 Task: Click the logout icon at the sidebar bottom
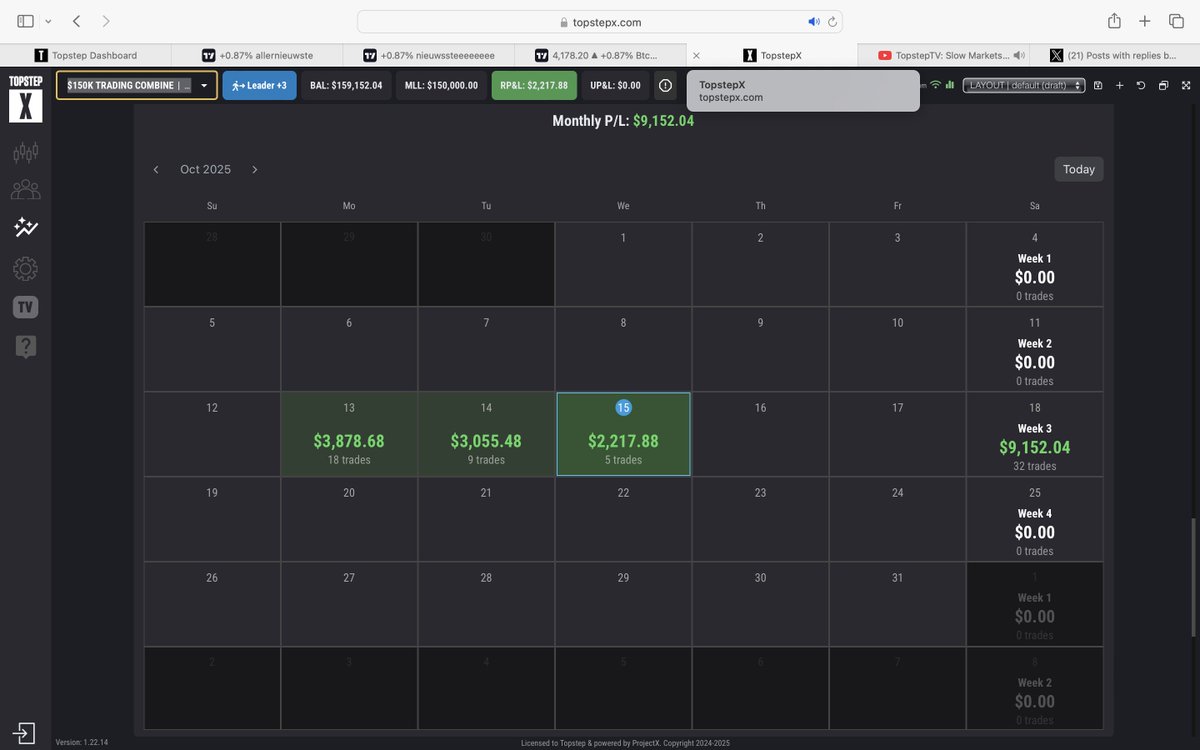point(26,733)
